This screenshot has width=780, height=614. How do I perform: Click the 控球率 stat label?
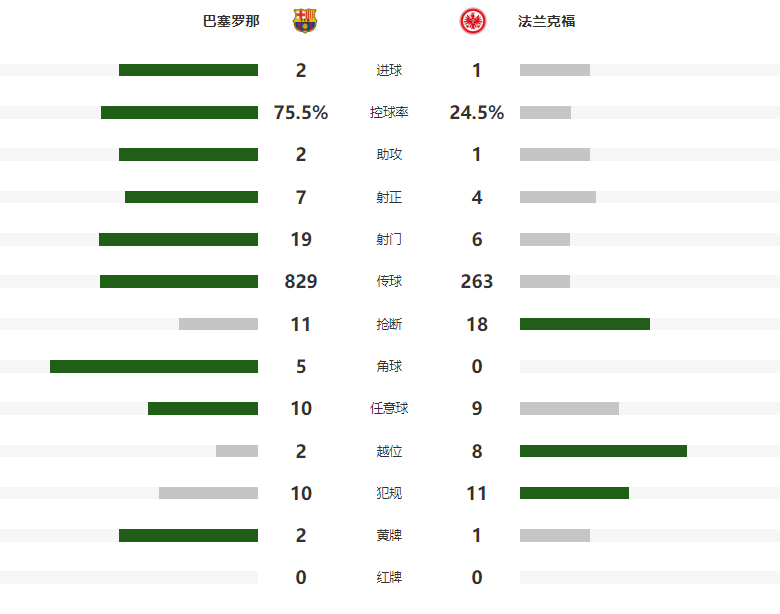pos(389,113)
